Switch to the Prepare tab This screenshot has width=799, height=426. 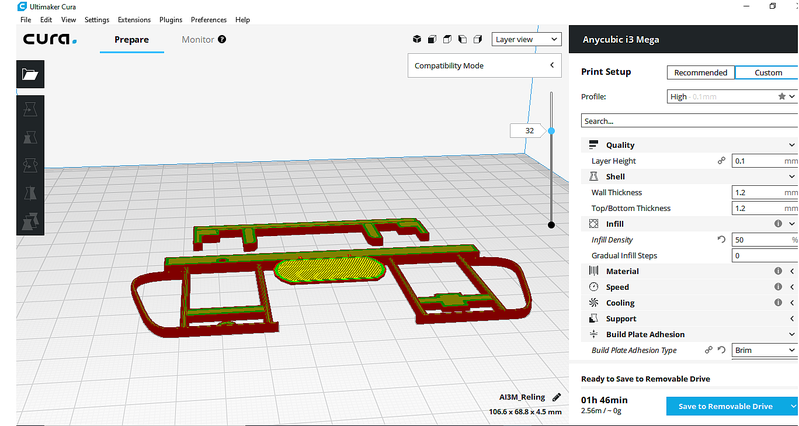tap(131, 40)
